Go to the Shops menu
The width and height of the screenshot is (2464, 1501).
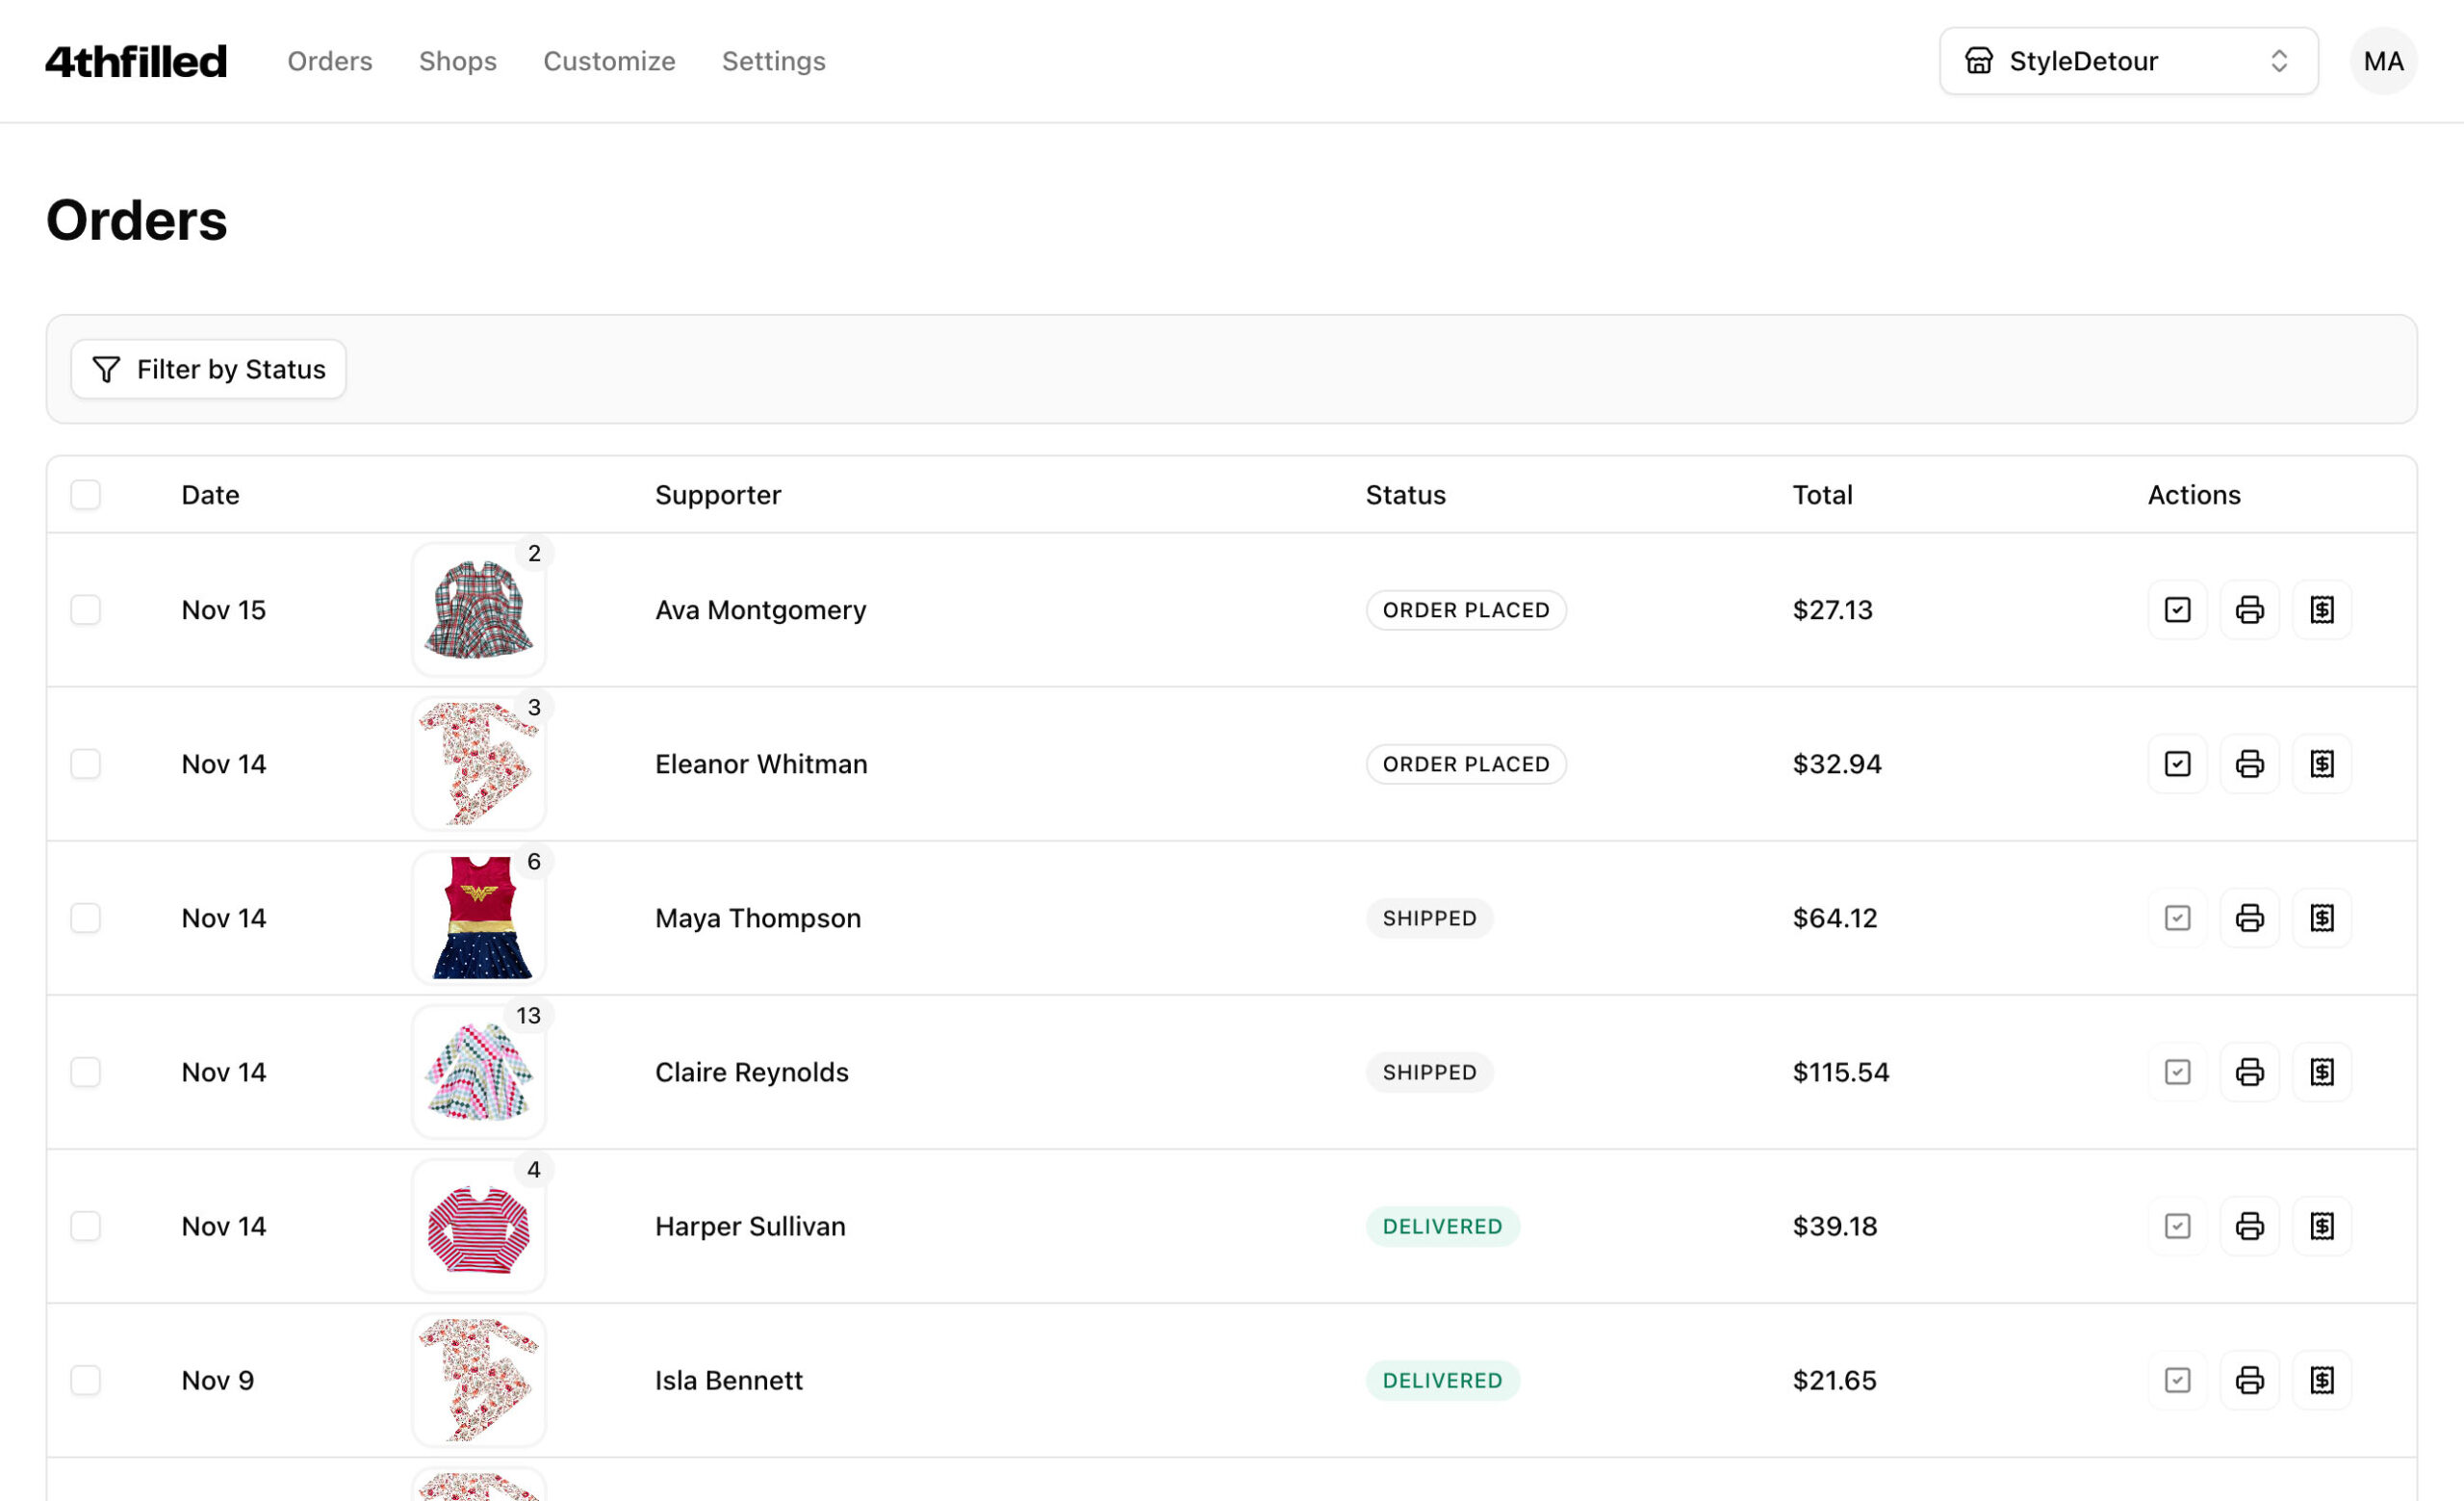click(x=457, y=61)
